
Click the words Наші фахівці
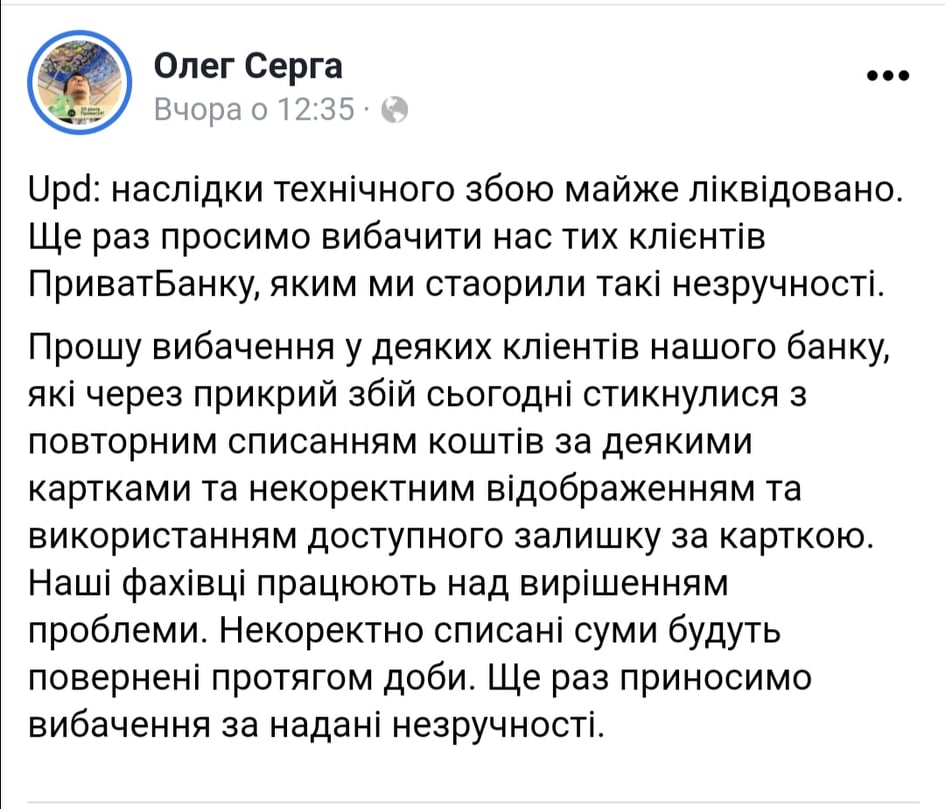137,584
